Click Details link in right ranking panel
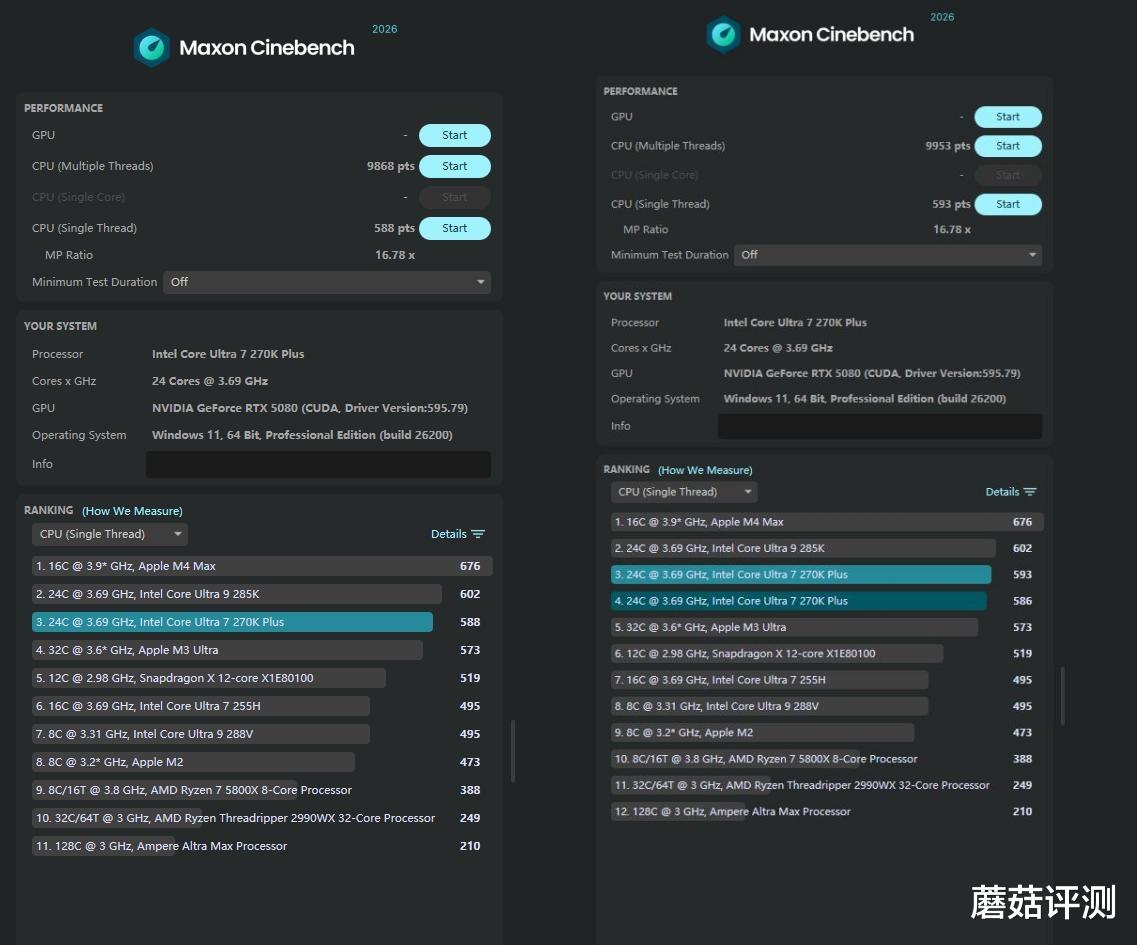 pyautogui.click(x=1002, y=492)
